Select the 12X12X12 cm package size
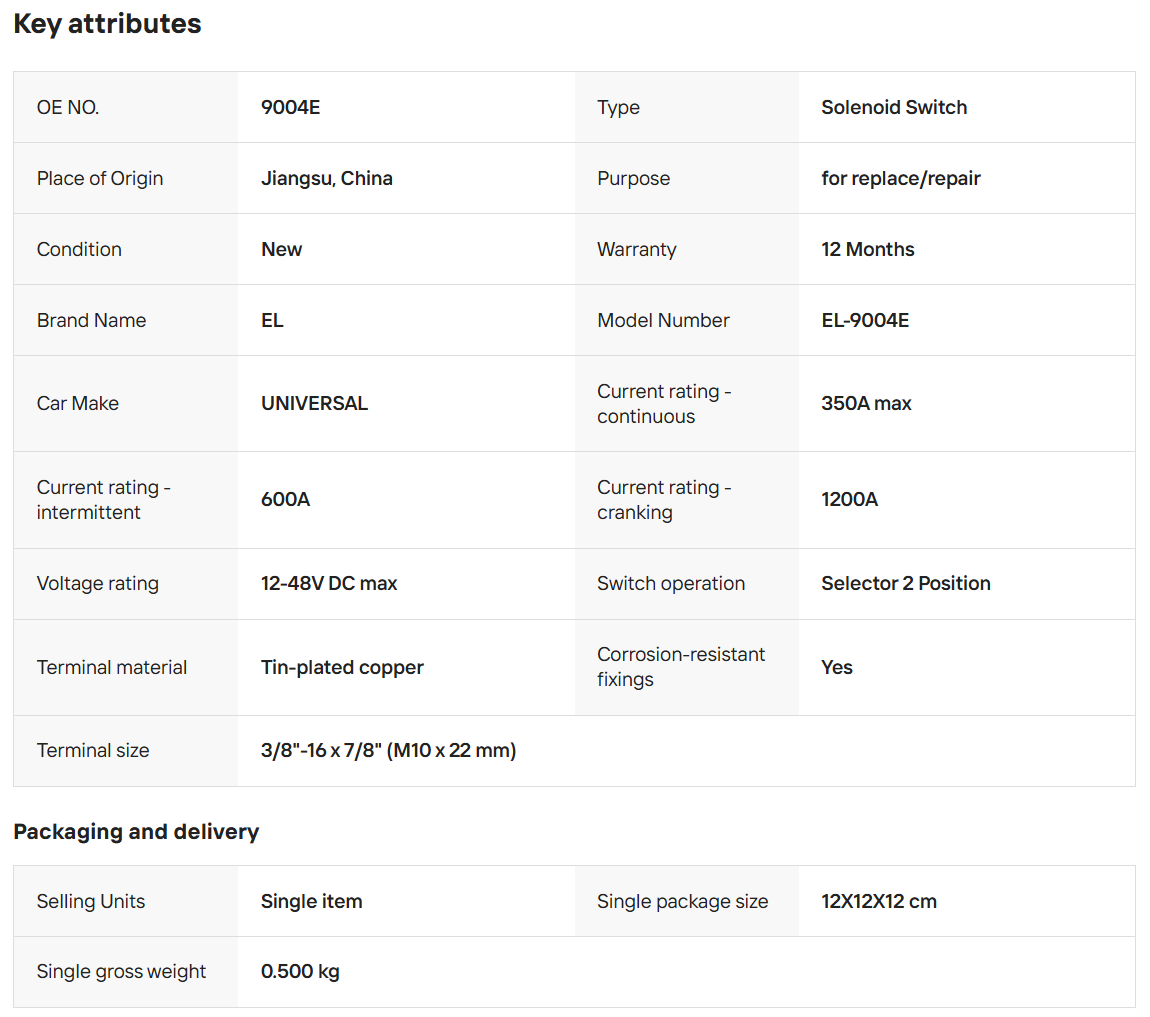1150x1017 pixels. click(878, 901)
